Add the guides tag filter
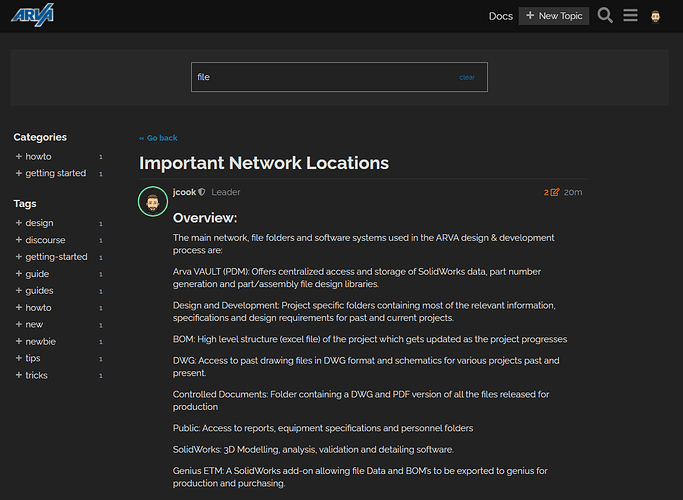Screen dimensions: 683x500 pos(59,291)
